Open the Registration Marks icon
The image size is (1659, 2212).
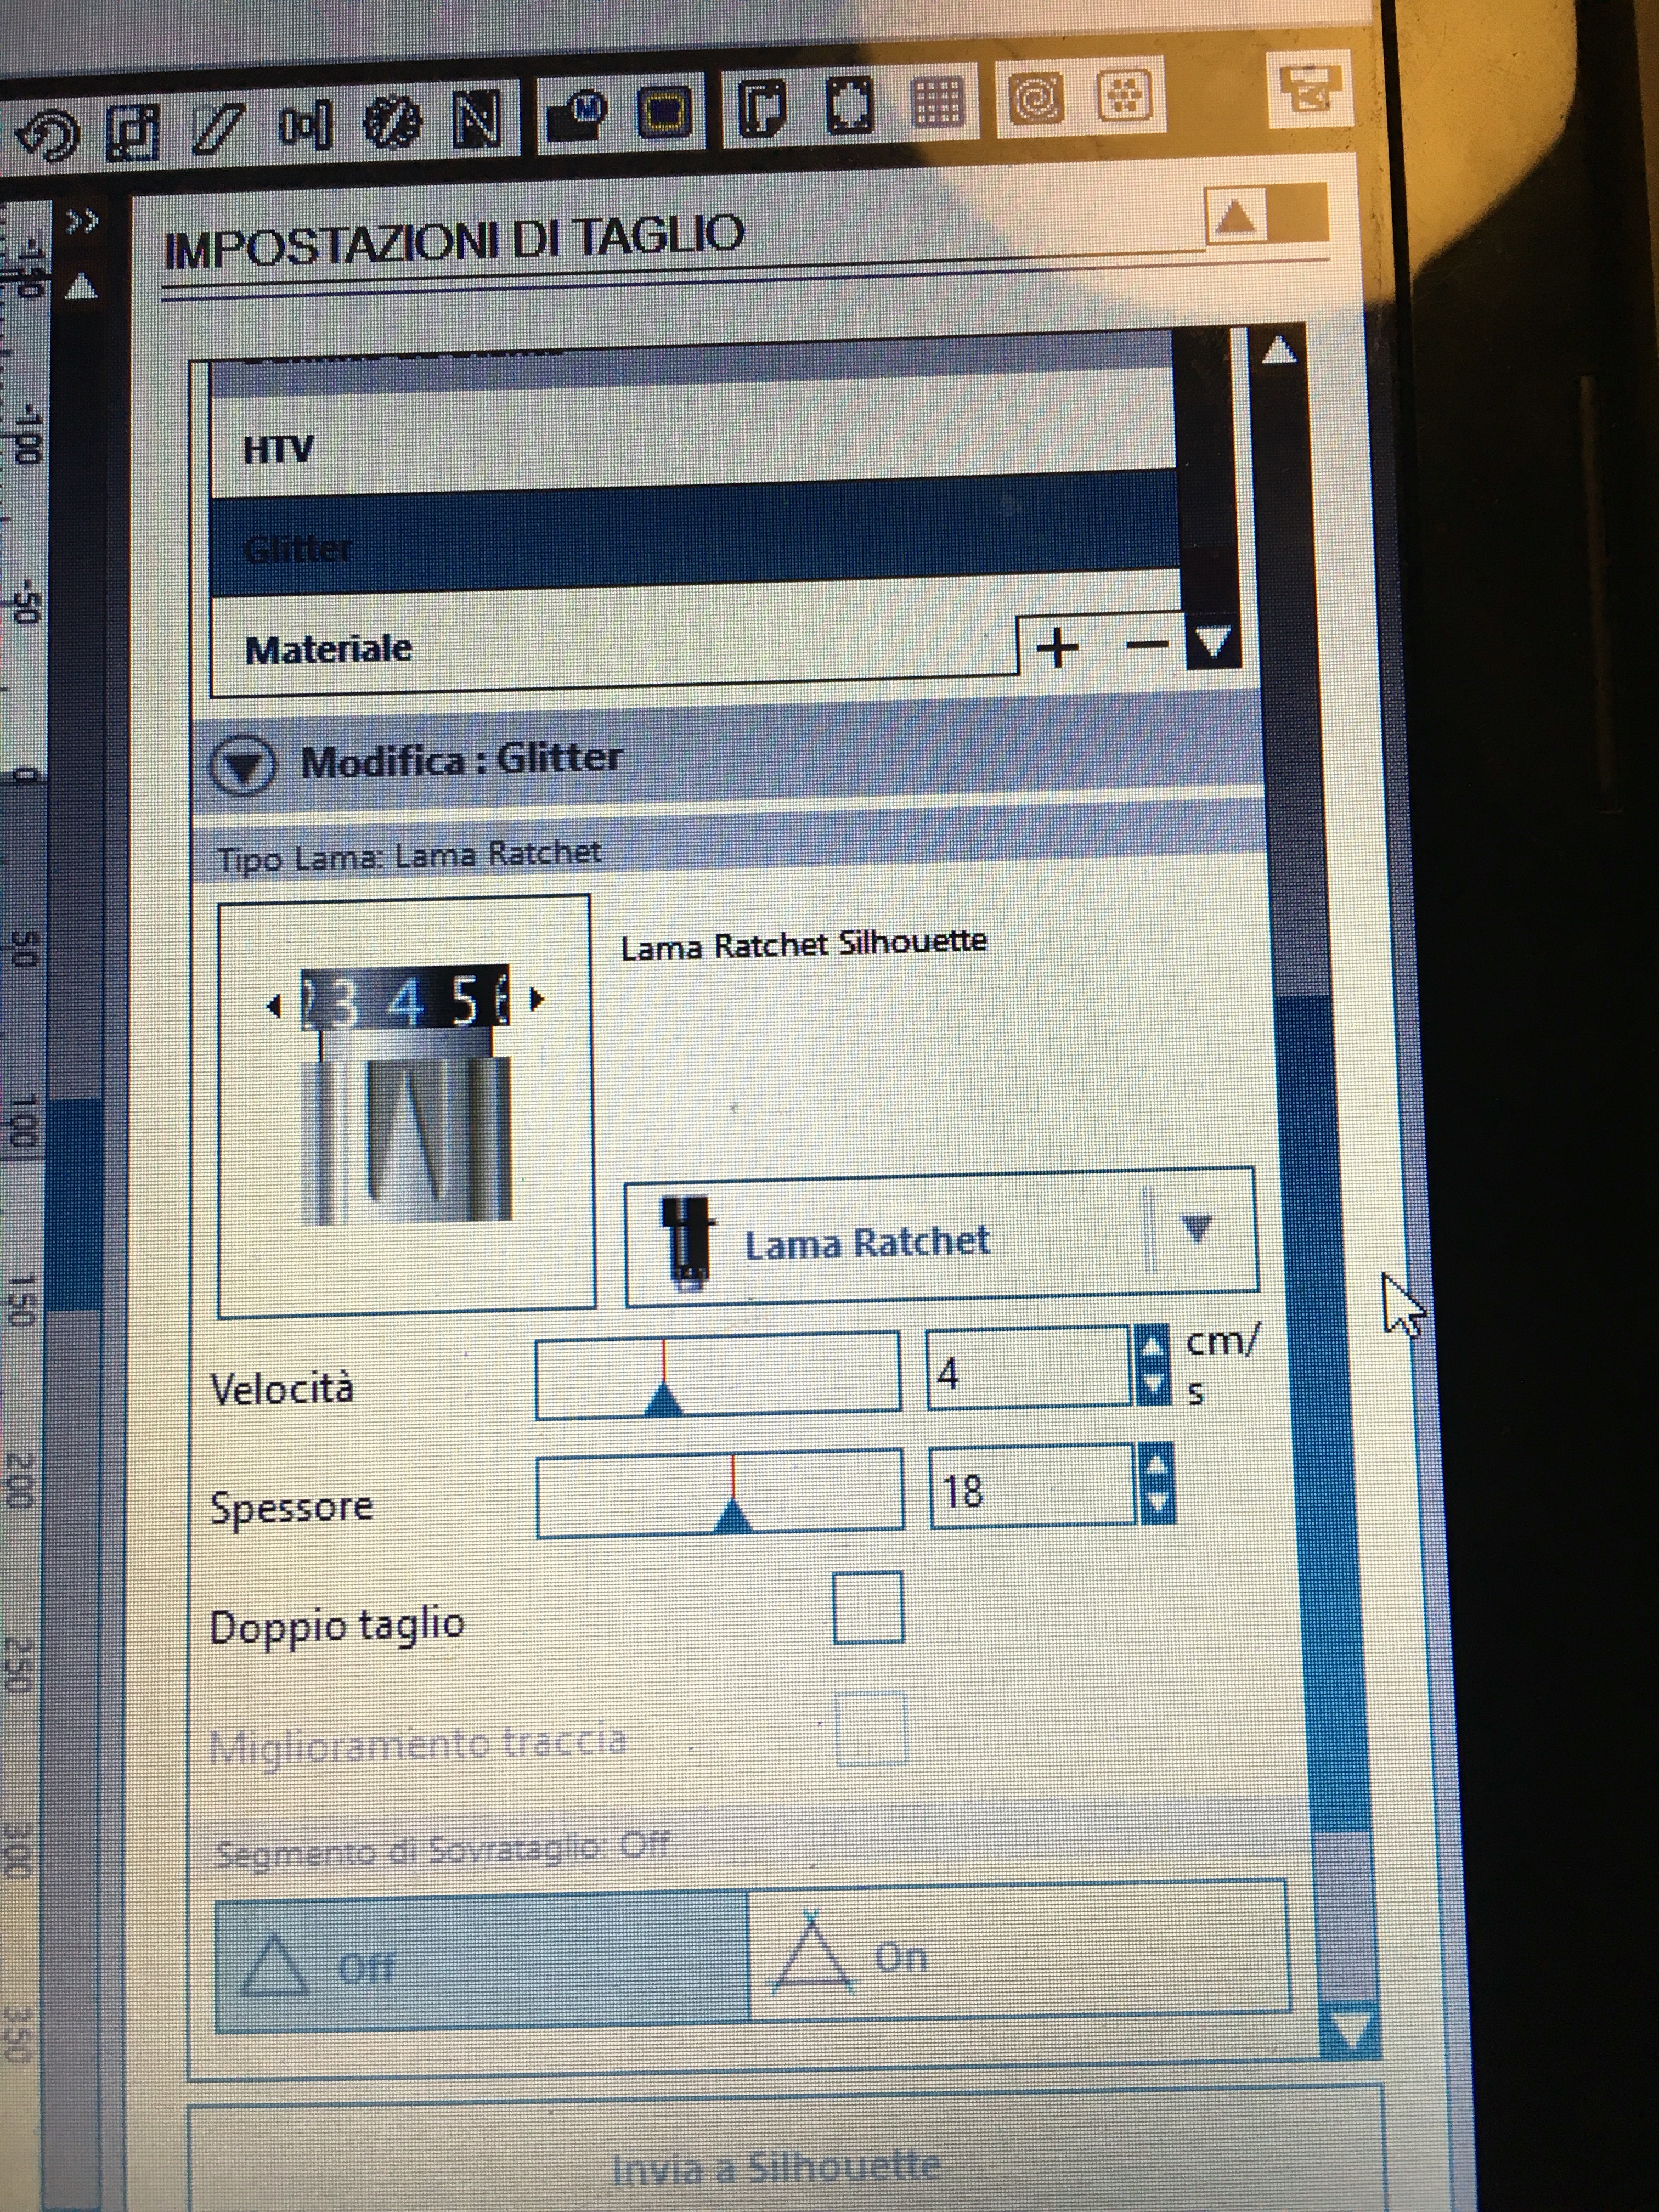point(849,105)
